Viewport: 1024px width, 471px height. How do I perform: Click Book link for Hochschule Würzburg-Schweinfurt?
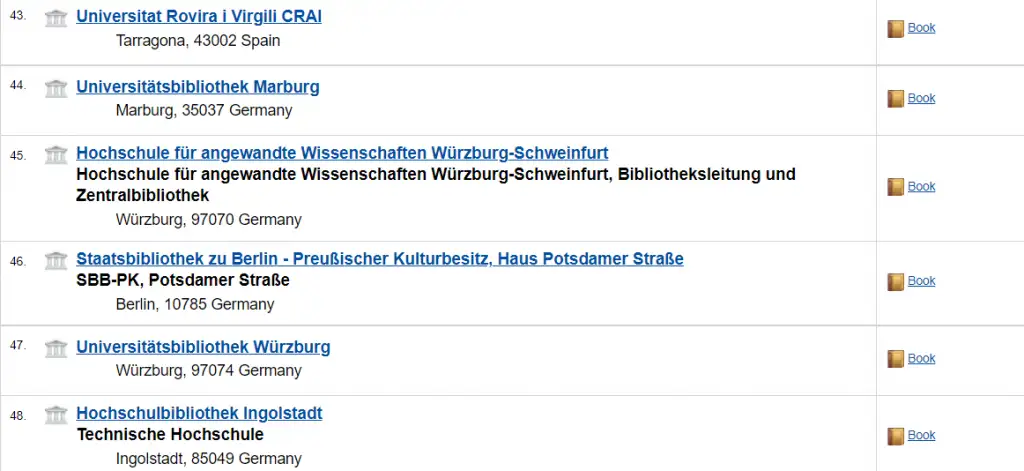click(x=921, y=186)
